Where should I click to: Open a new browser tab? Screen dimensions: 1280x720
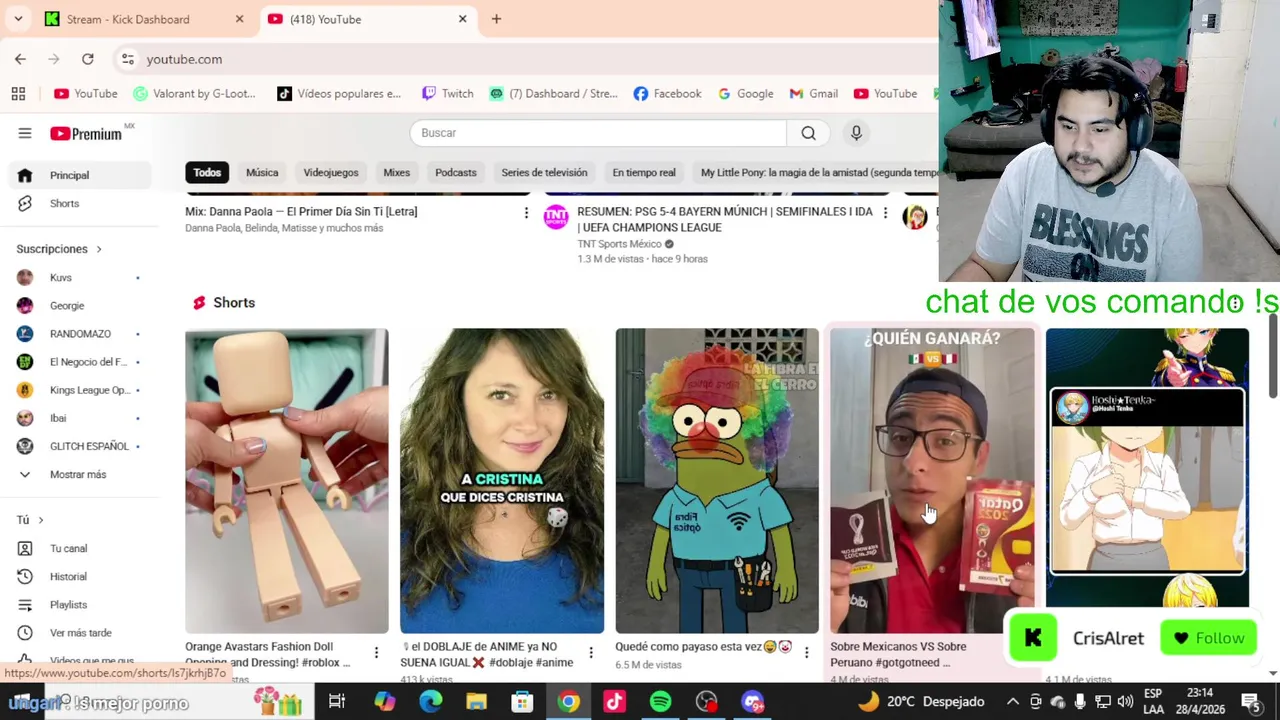click(496, 19)
